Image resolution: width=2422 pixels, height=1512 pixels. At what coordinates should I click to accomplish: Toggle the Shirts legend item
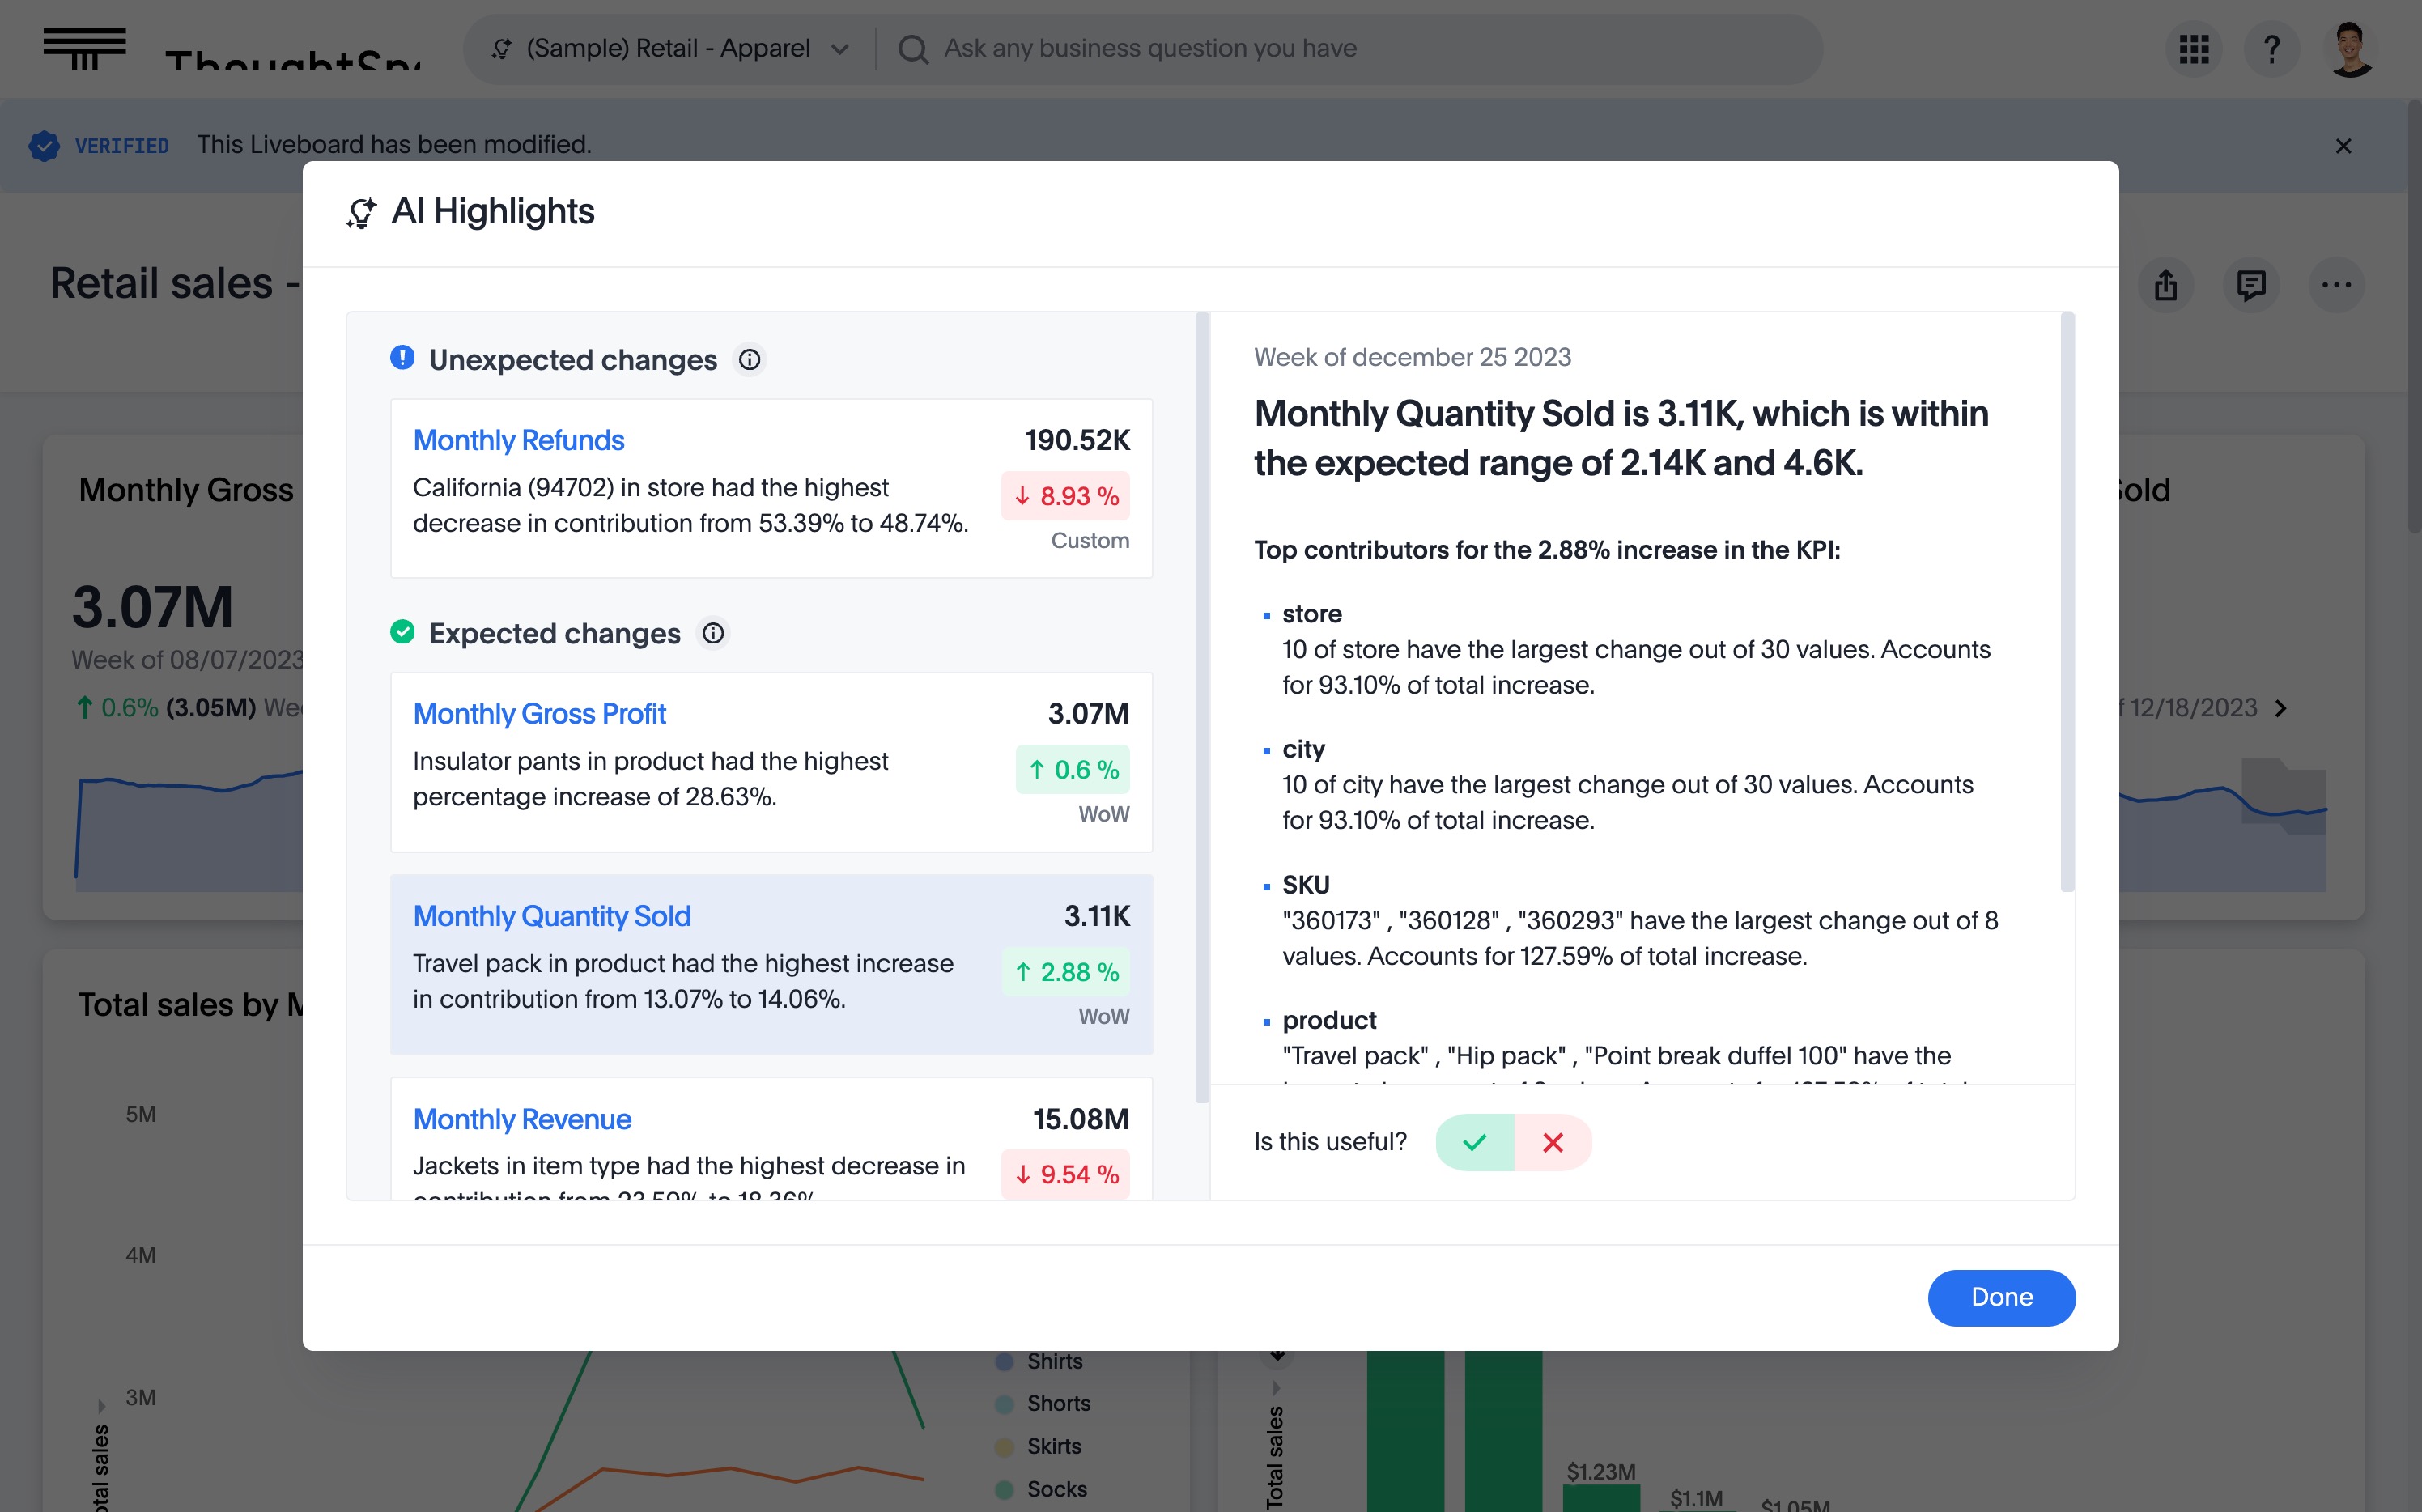1039,1361
